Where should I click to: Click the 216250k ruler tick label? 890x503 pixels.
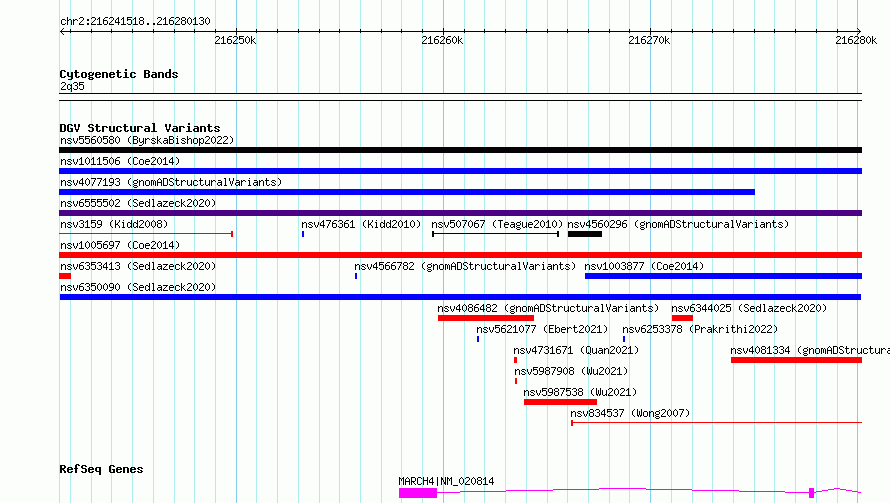[x=235, y=40]
